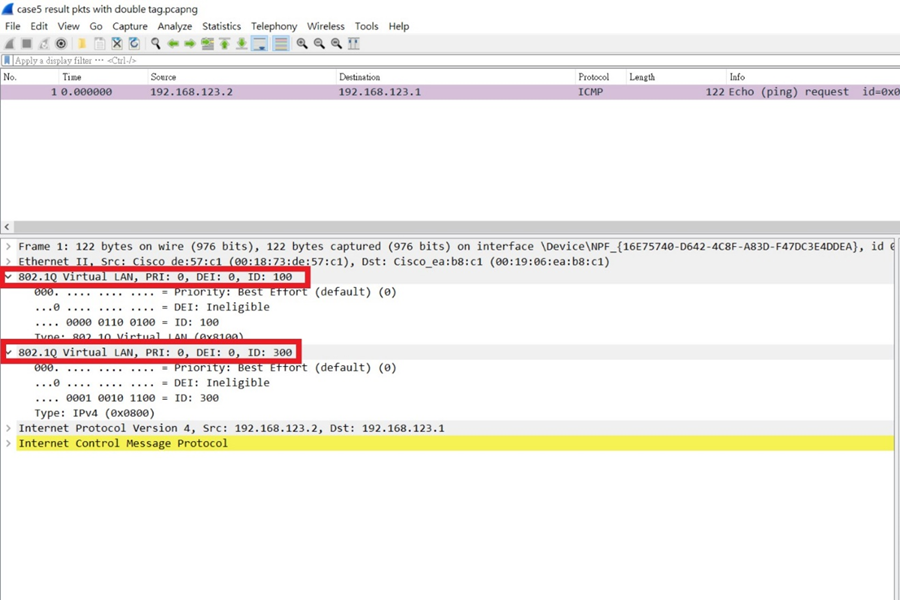Sort packets by No. column header

tap(29, 77)
